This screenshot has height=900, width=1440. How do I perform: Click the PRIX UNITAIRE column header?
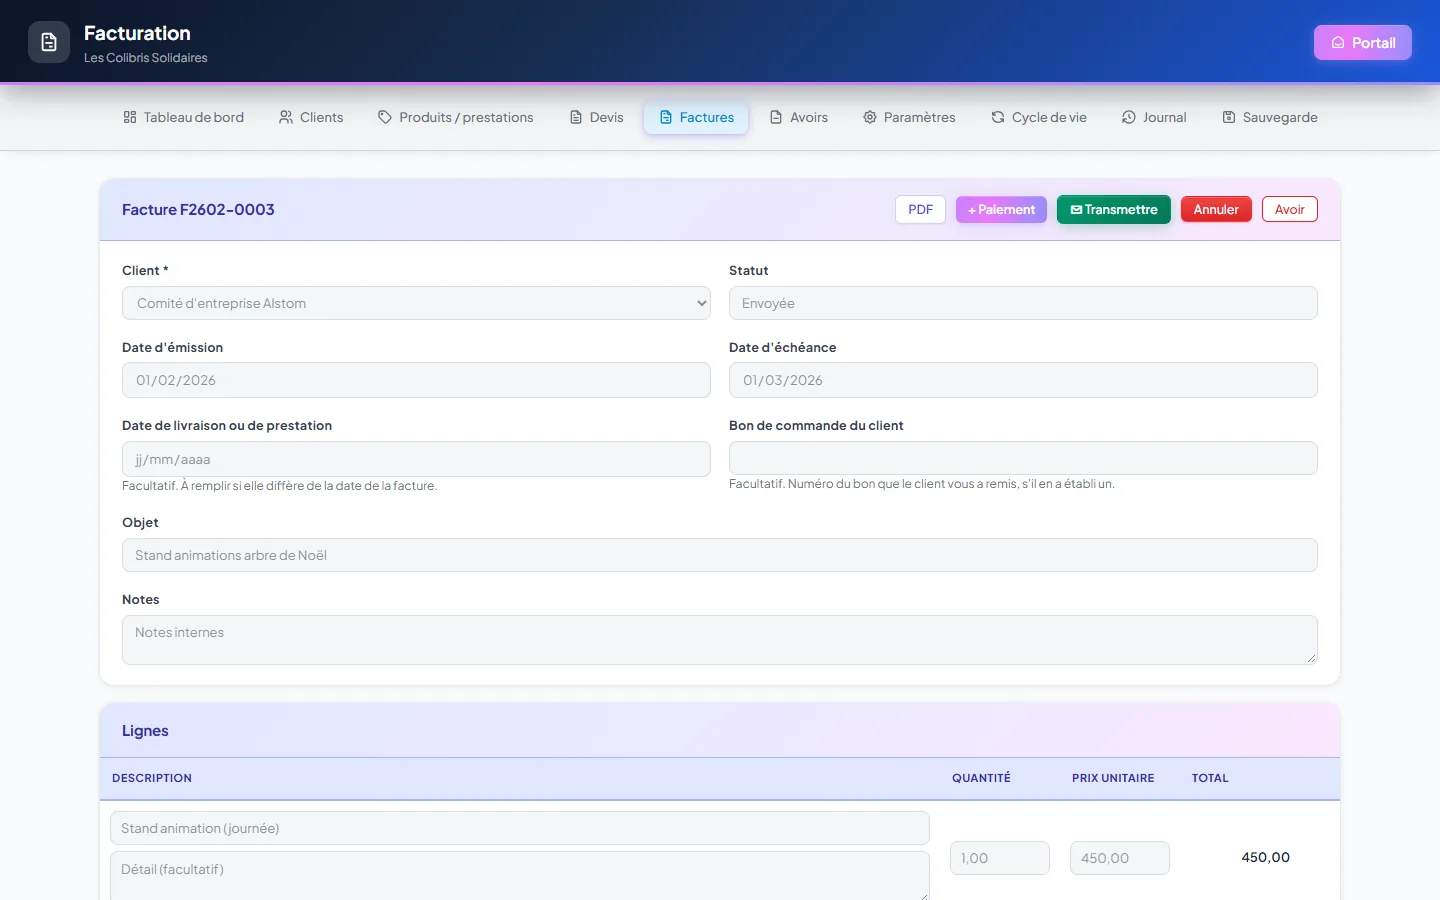point(1113,778)
